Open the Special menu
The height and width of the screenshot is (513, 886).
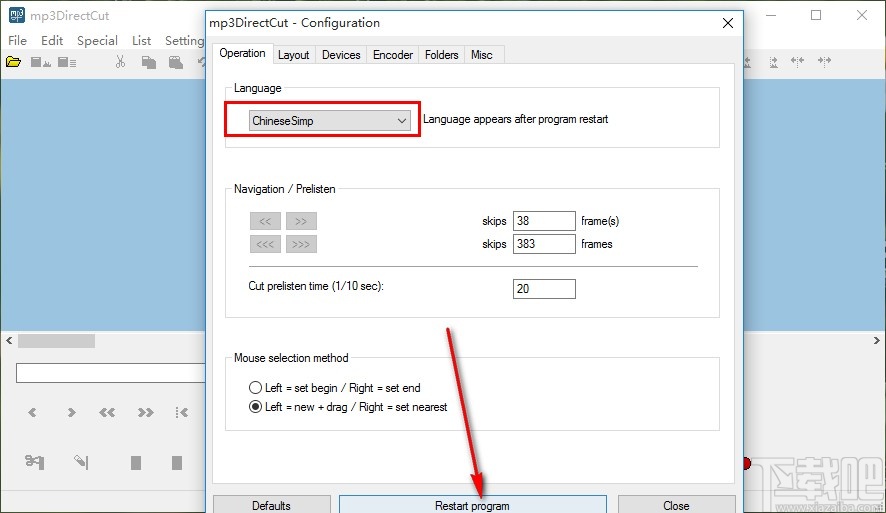[x=97, y=41]
